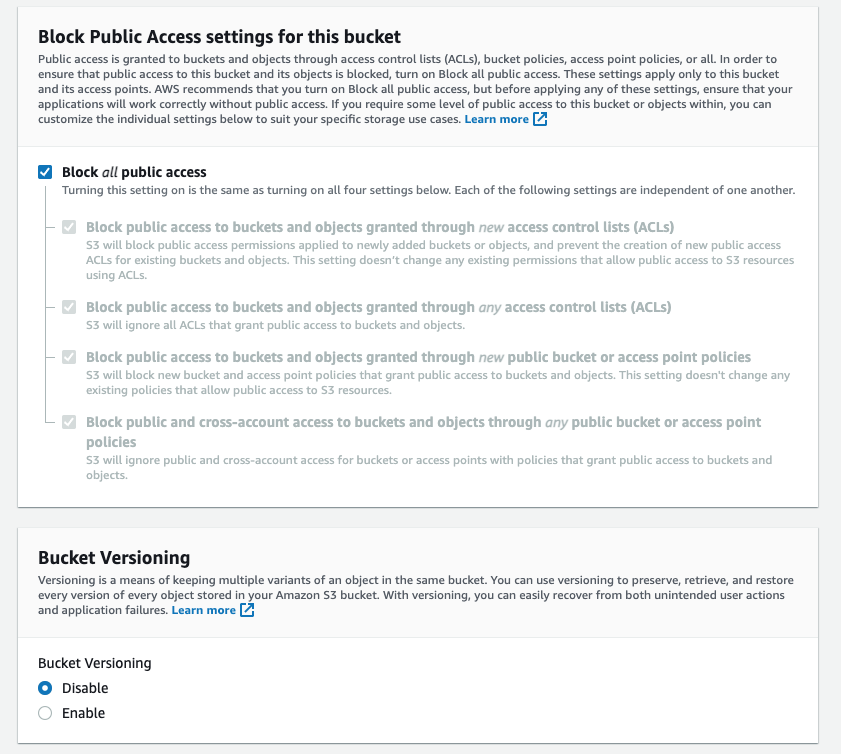This screenshot has height=754, width=841.
Task: Click the selected blue radio icon next to Disable
Action: 43,688
